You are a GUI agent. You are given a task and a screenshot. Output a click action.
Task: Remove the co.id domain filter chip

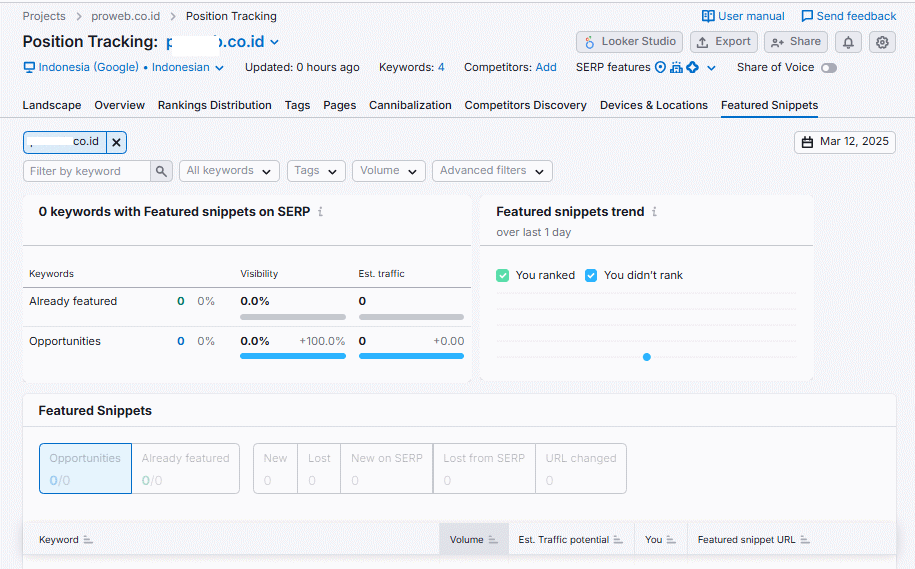pyautogui.click(x=116, y=142)
